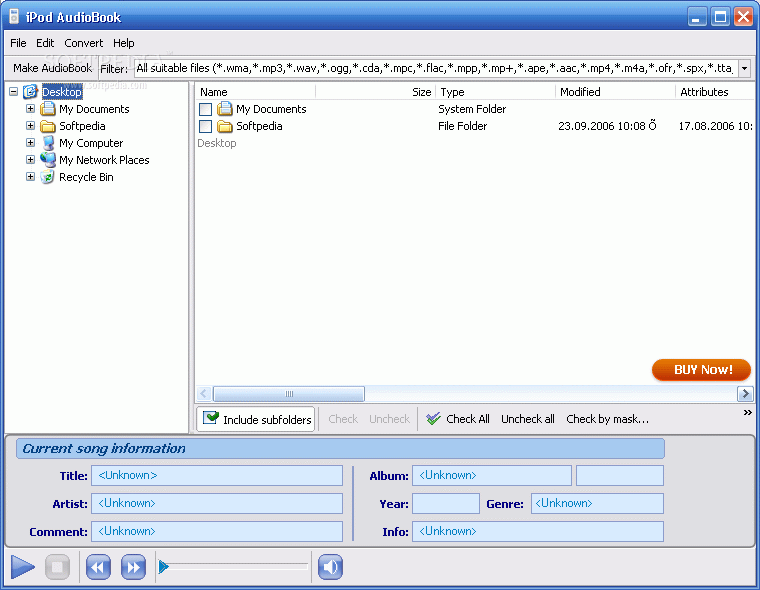The image size is (760, 590).
Task: Select the 23.09.2006 10:08 modified date cell
Action: click(607, 126)
